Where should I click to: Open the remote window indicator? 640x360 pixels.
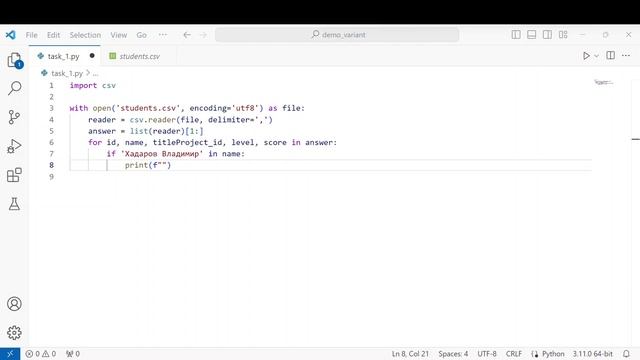click(10, 354)
